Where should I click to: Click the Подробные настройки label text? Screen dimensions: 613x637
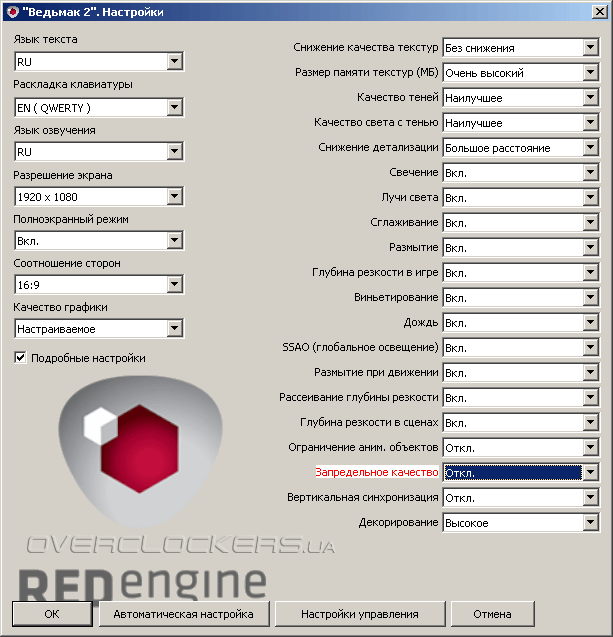88,358
